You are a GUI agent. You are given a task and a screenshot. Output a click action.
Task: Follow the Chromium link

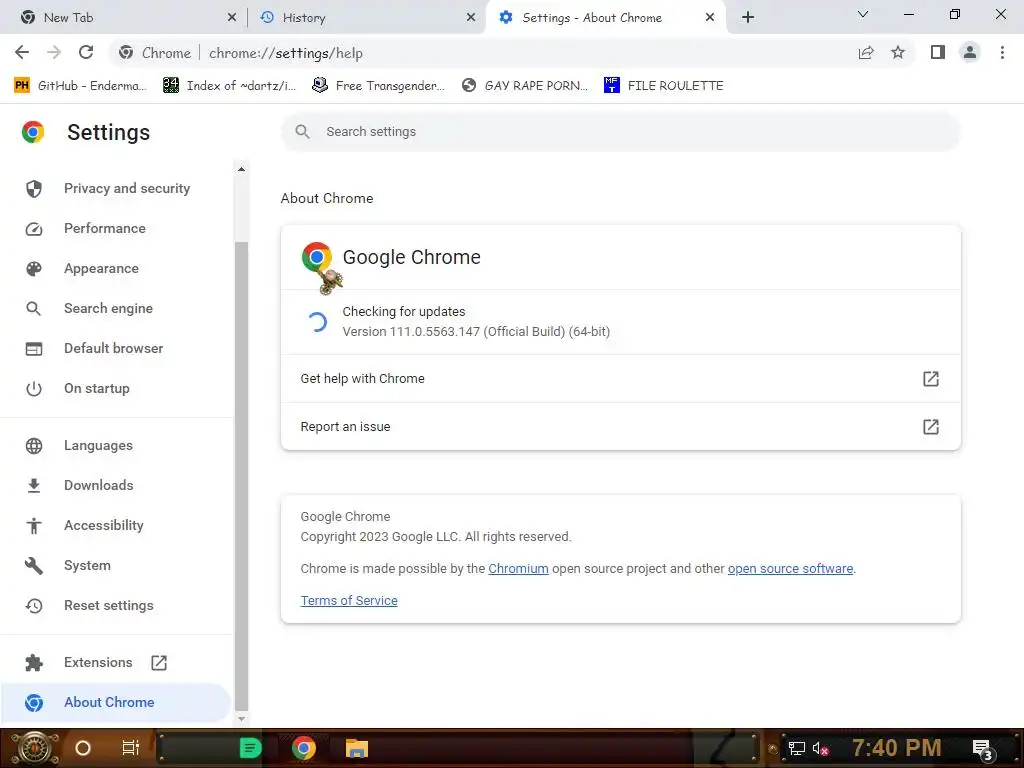tap(518, 569)
